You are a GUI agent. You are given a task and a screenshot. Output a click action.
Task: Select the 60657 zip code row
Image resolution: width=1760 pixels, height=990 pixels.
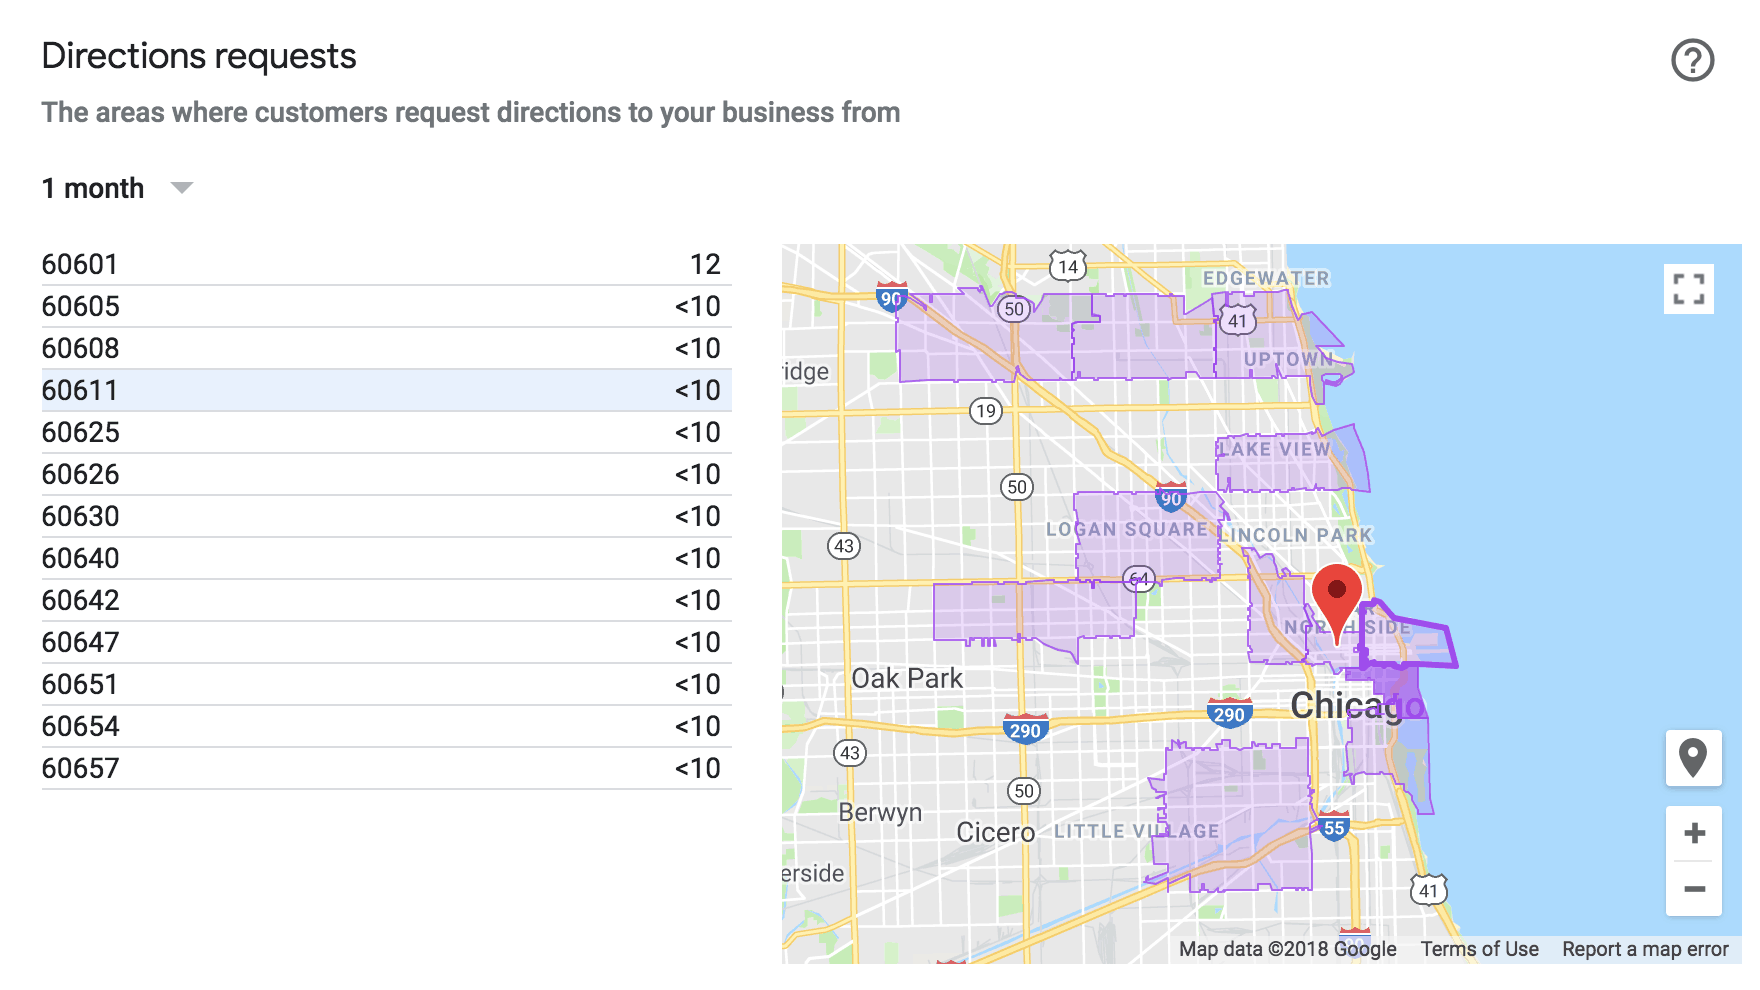point(386,768)
